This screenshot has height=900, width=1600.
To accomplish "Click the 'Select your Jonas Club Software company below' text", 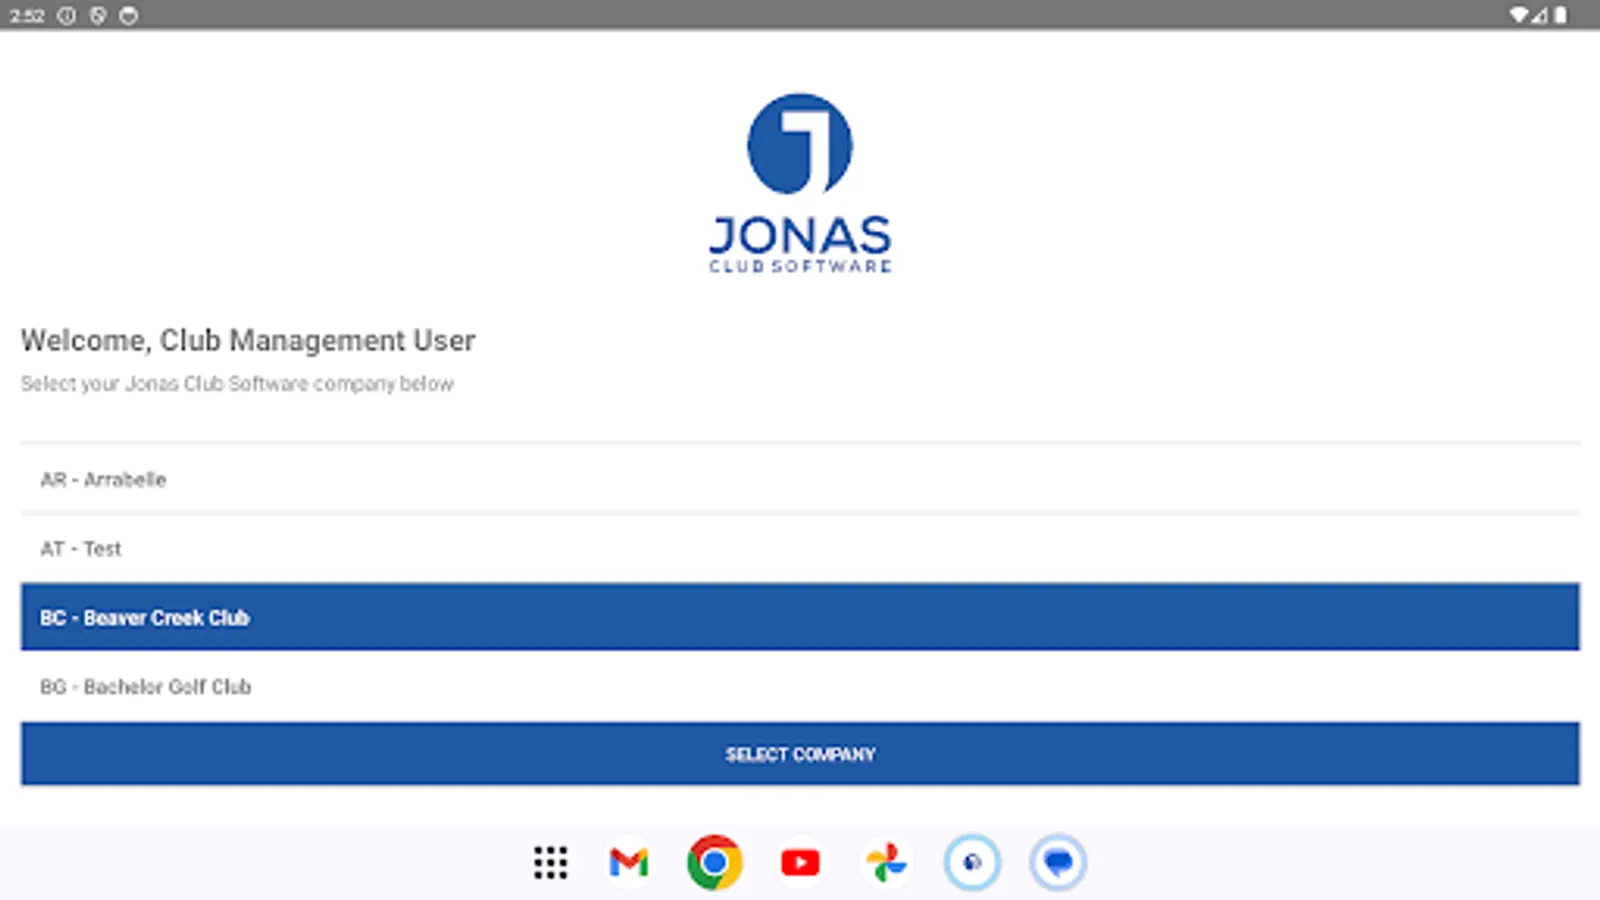I will click(237, 384).
